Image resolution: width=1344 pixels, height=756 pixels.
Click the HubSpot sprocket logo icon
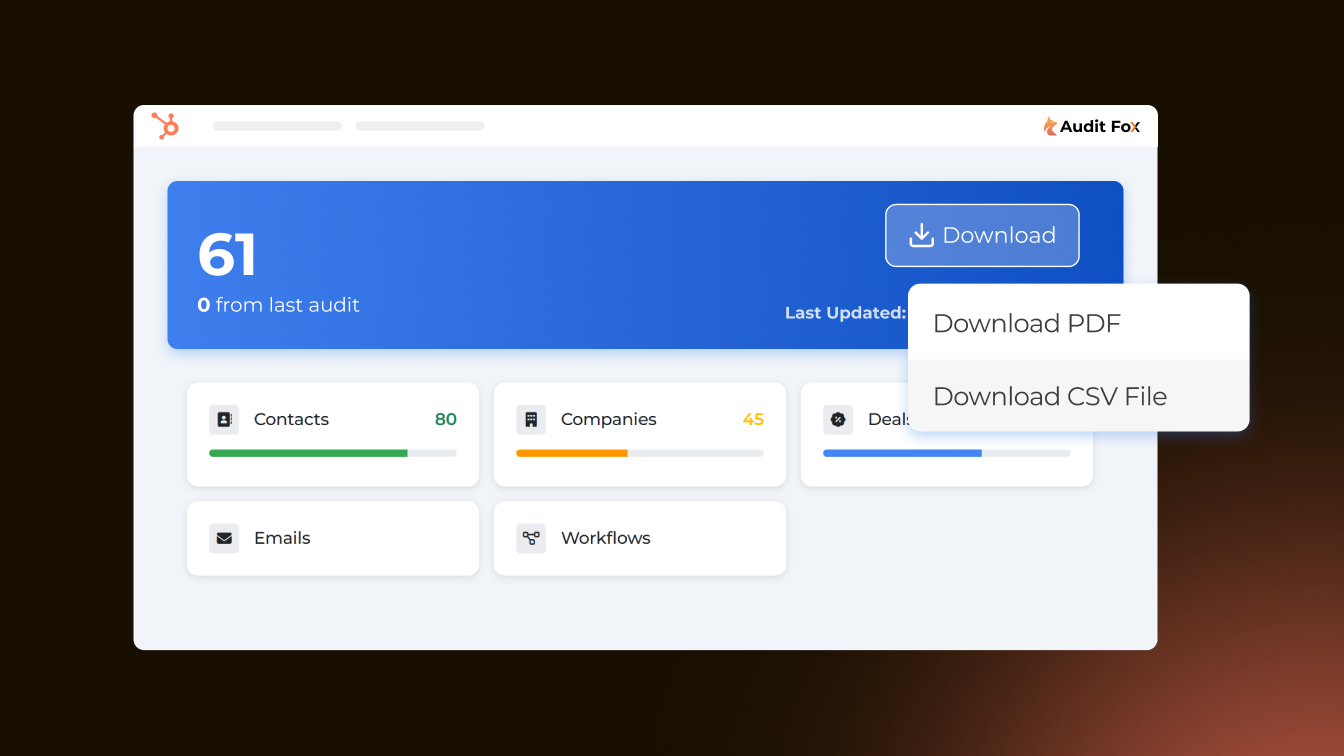(x=165, y=126)
